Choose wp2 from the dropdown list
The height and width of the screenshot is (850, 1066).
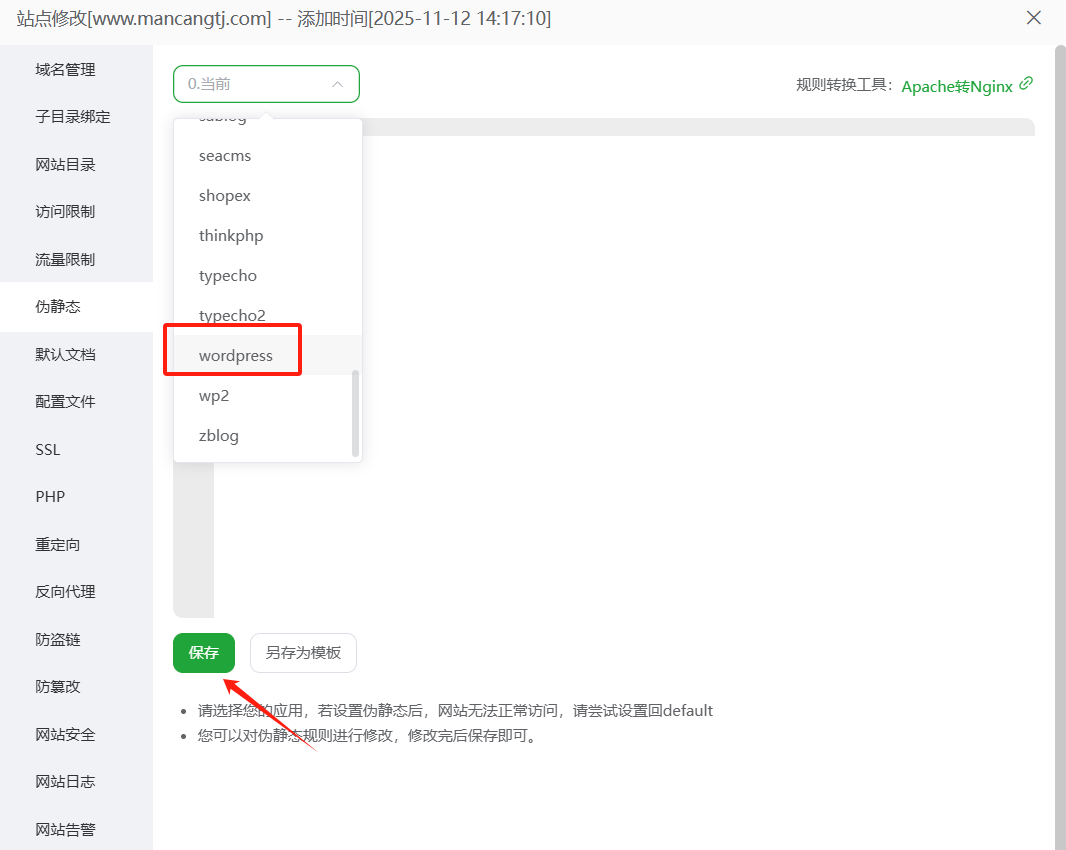point(214,396)
